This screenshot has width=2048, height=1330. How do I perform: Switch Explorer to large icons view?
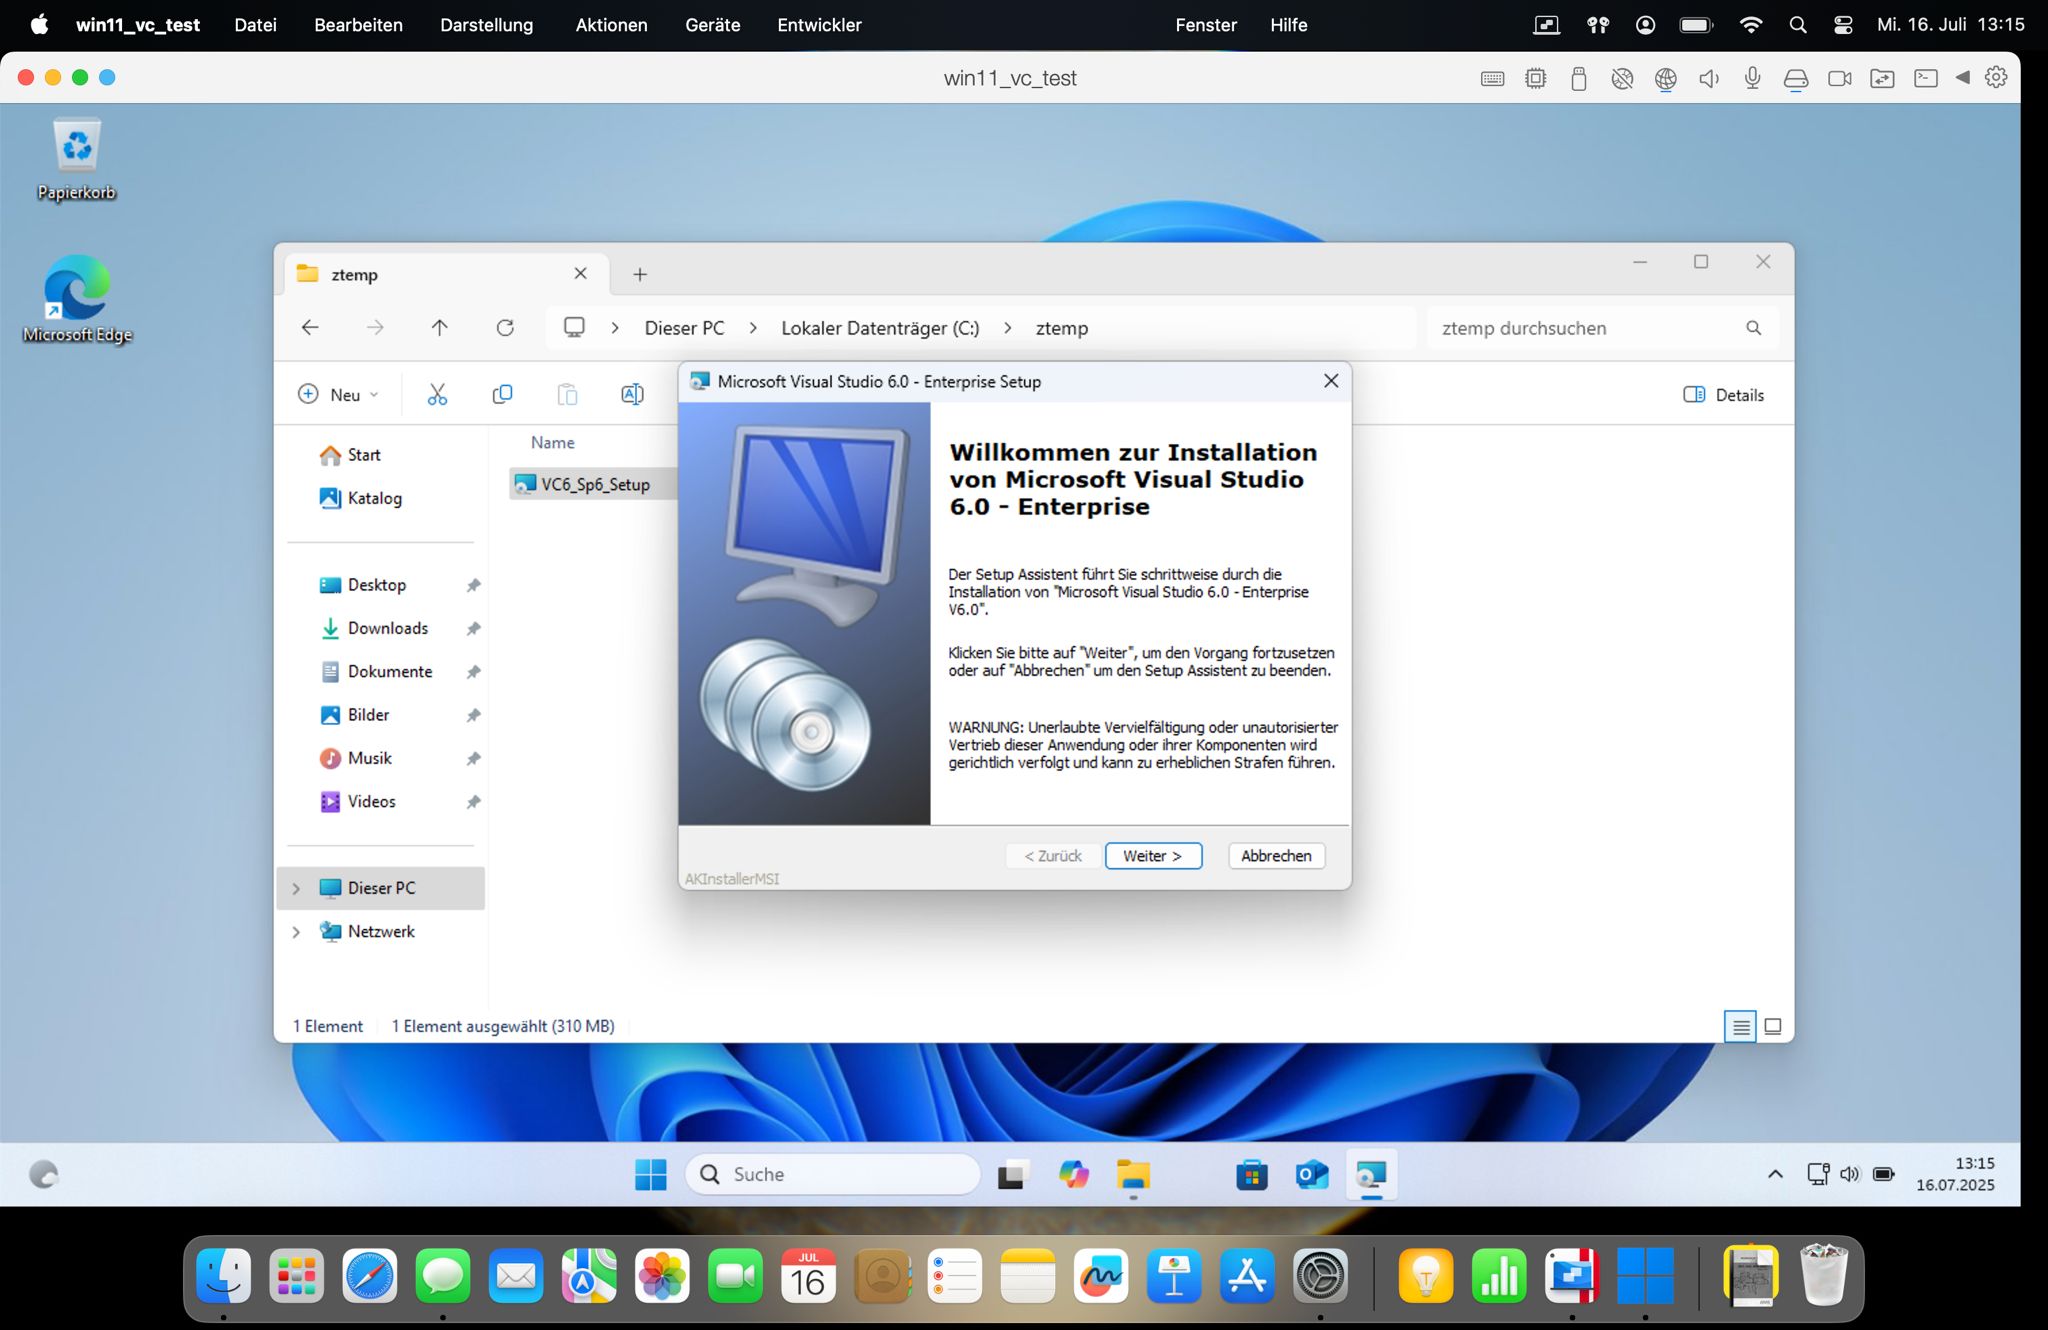point(1773,1026)
